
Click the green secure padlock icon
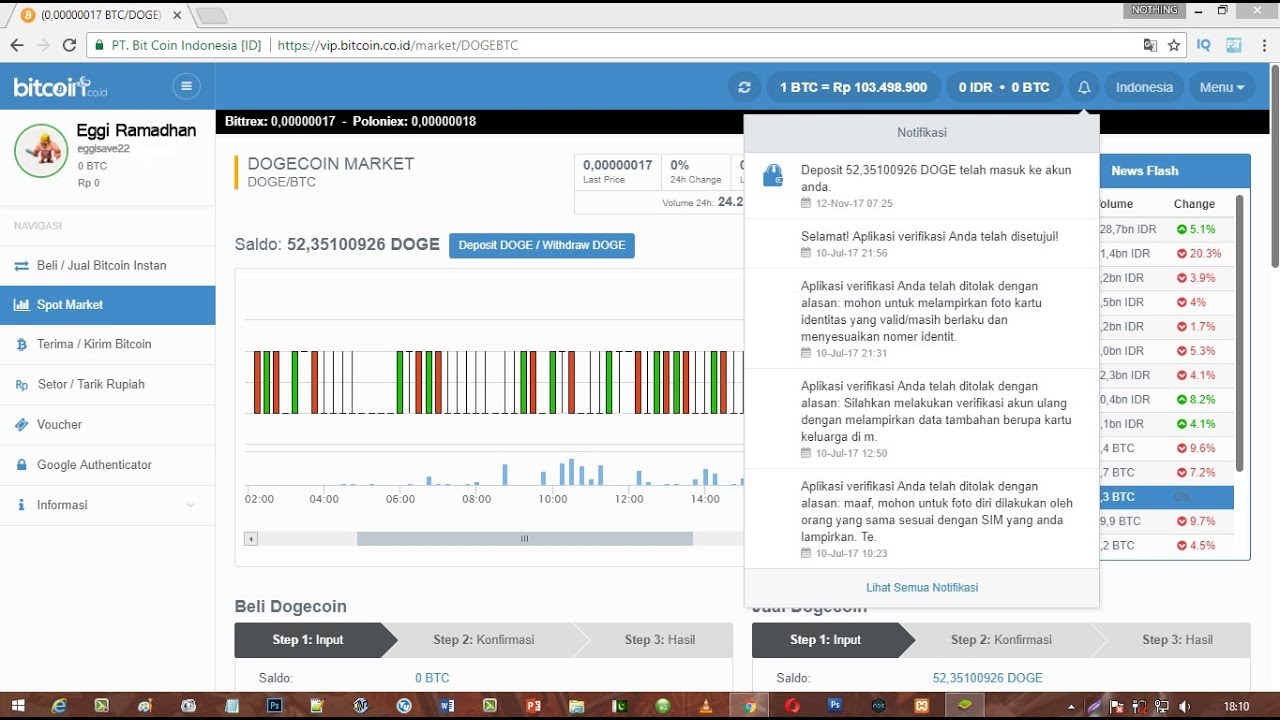click(x=98, y=45)
